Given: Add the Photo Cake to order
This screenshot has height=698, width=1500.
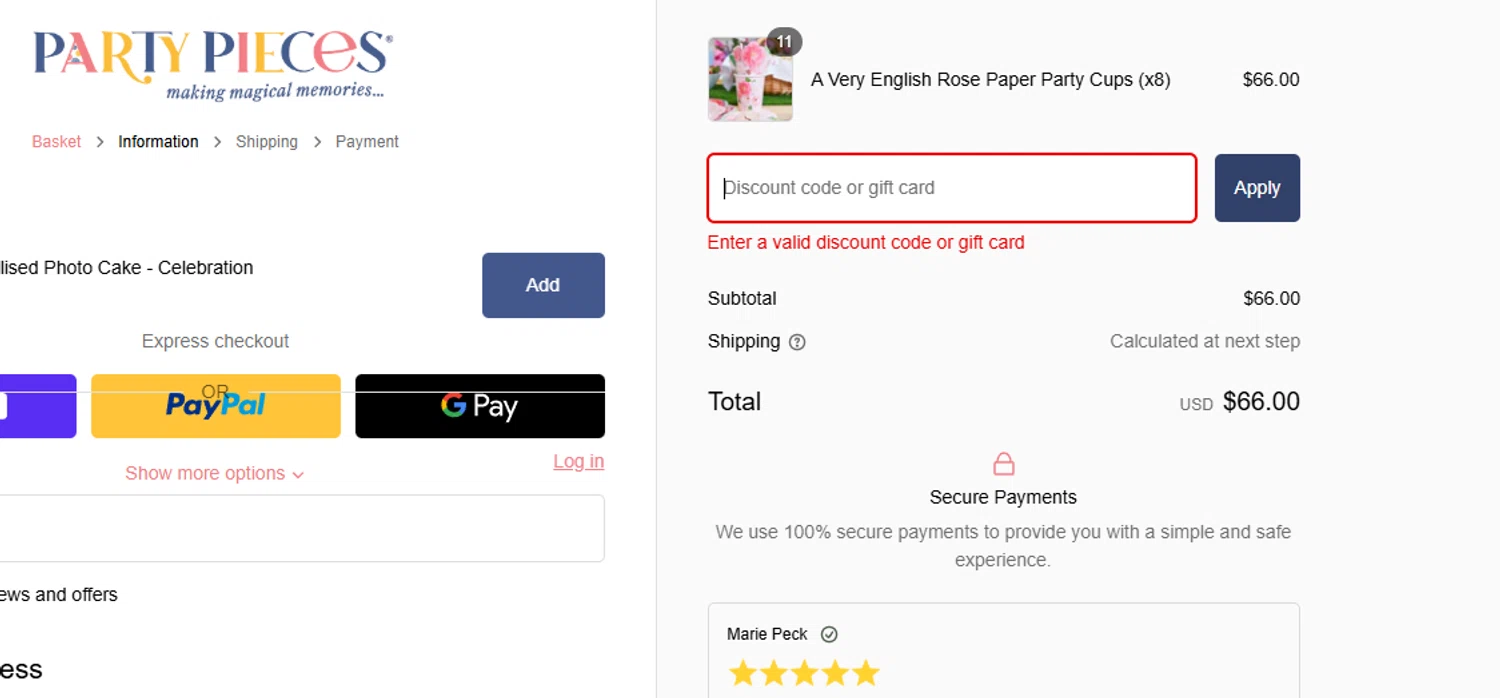Looking at the screenshot, I should (543, 285).
